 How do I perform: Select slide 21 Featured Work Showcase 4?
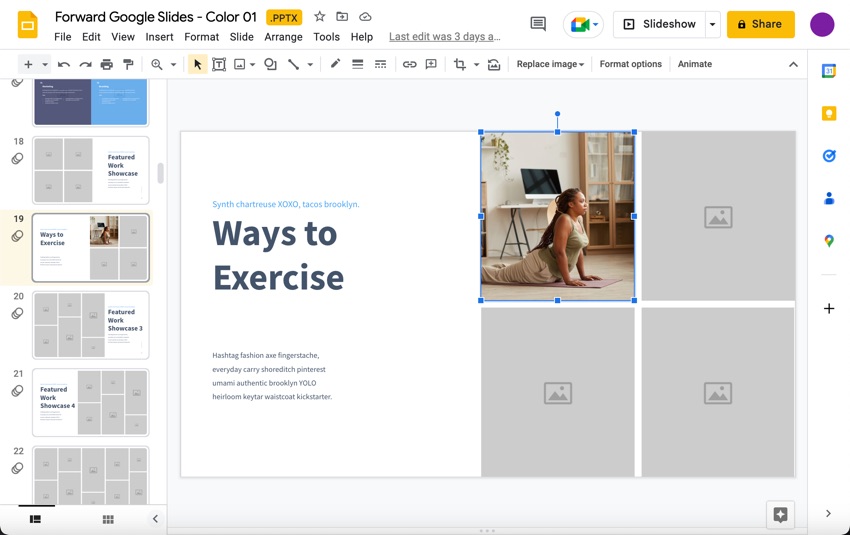coord(91,403)
